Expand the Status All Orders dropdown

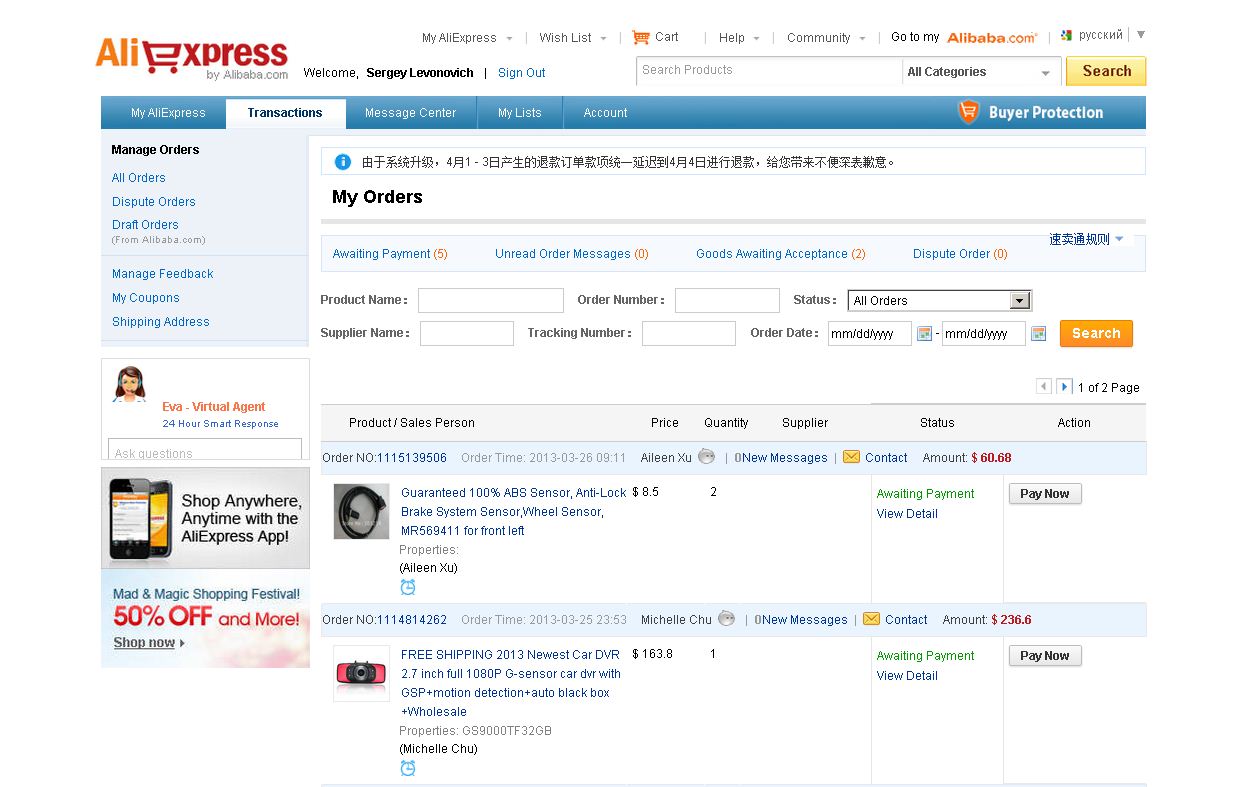pyautogui.click(x=1019, y=300)
